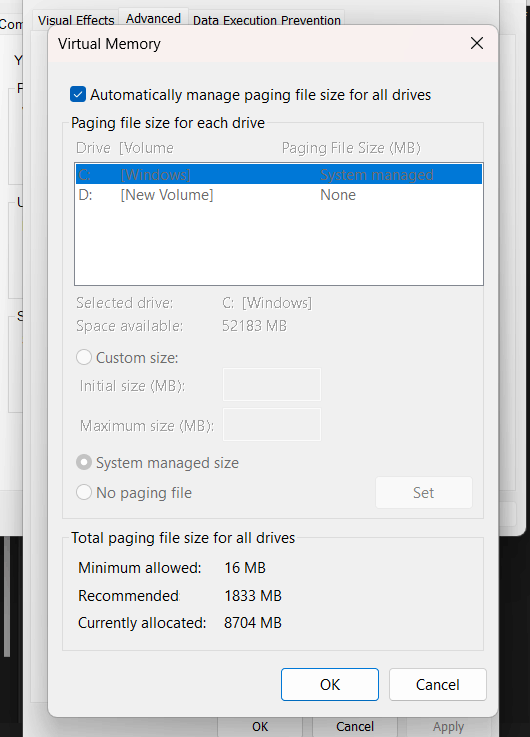The width and height of the screenshot is (530, 737).
Task: Open the Advanced tab in Performance Options
Action: (153, 18)
